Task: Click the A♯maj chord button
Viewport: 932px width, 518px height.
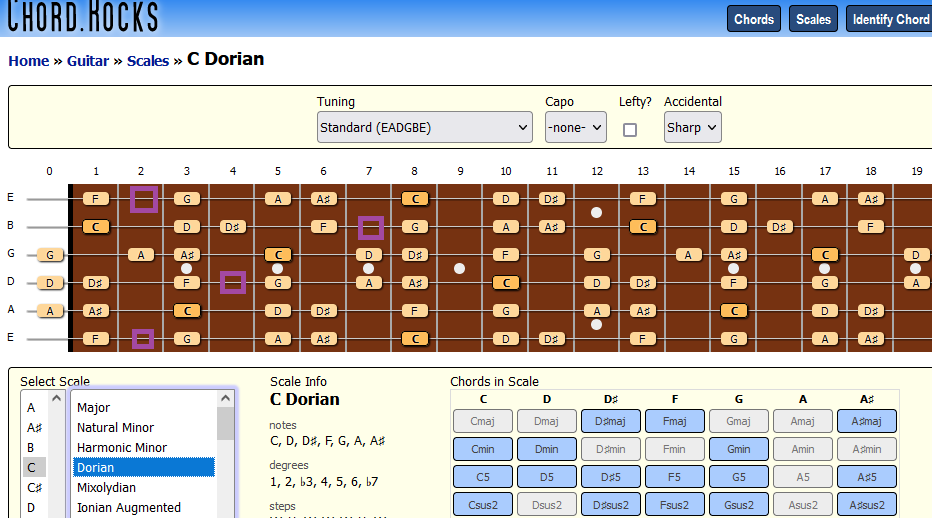Action: coord(867,421)
